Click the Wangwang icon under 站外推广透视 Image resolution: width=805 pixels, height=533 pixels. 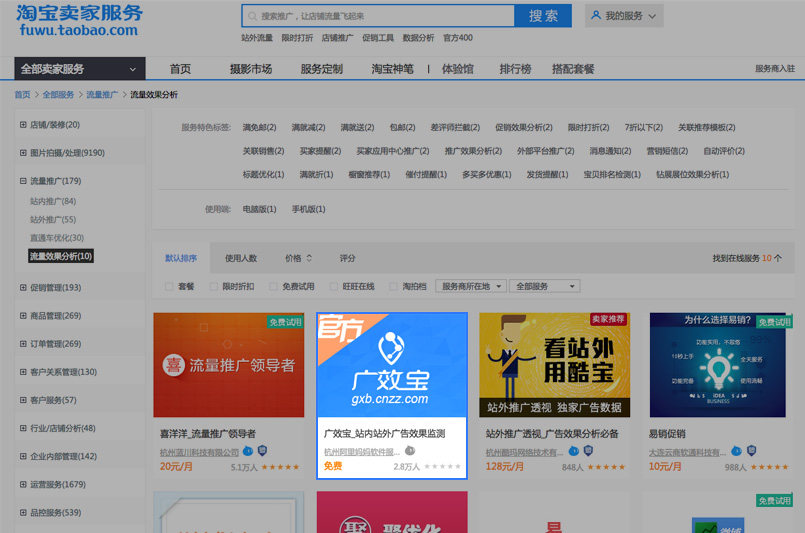[x=574, y=451]
